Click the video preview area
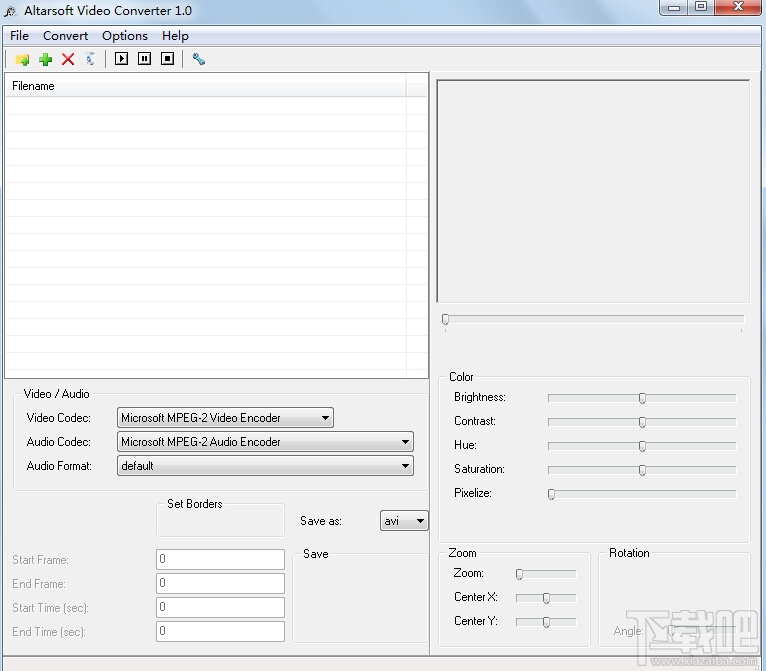This screenshot has width=766, height=671. click(593, 191)
